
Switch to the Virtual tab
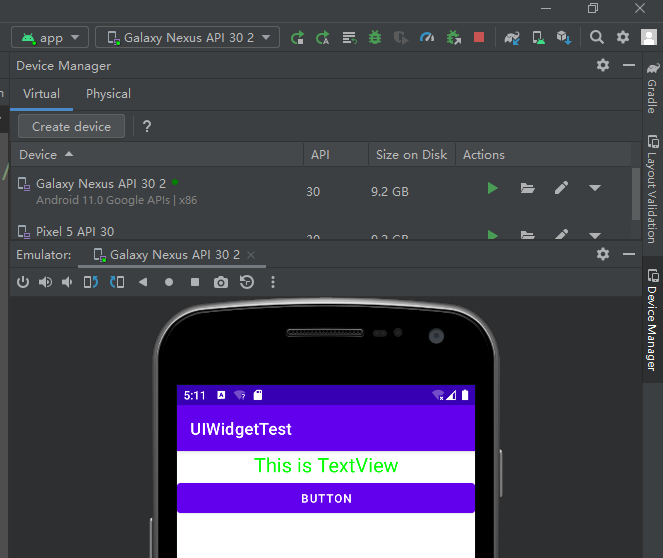[x=41, y=94]
